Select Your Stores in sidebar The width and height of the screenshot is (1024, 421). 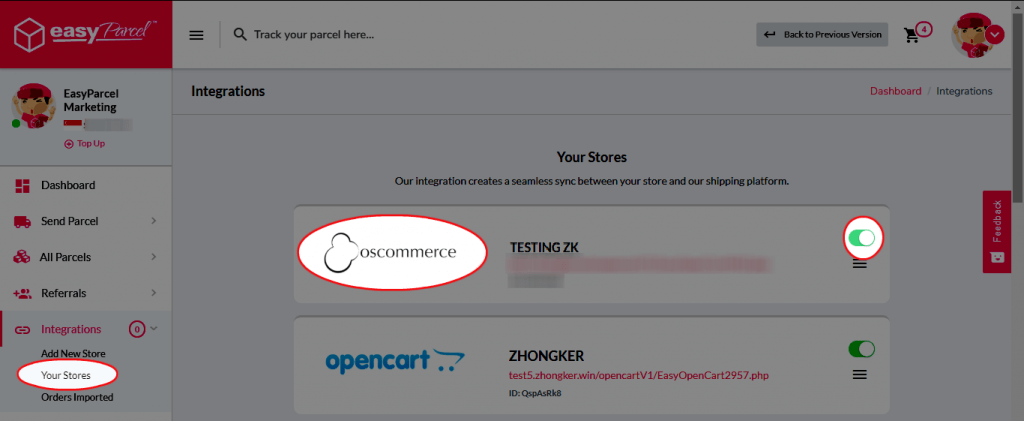(66, 375)
